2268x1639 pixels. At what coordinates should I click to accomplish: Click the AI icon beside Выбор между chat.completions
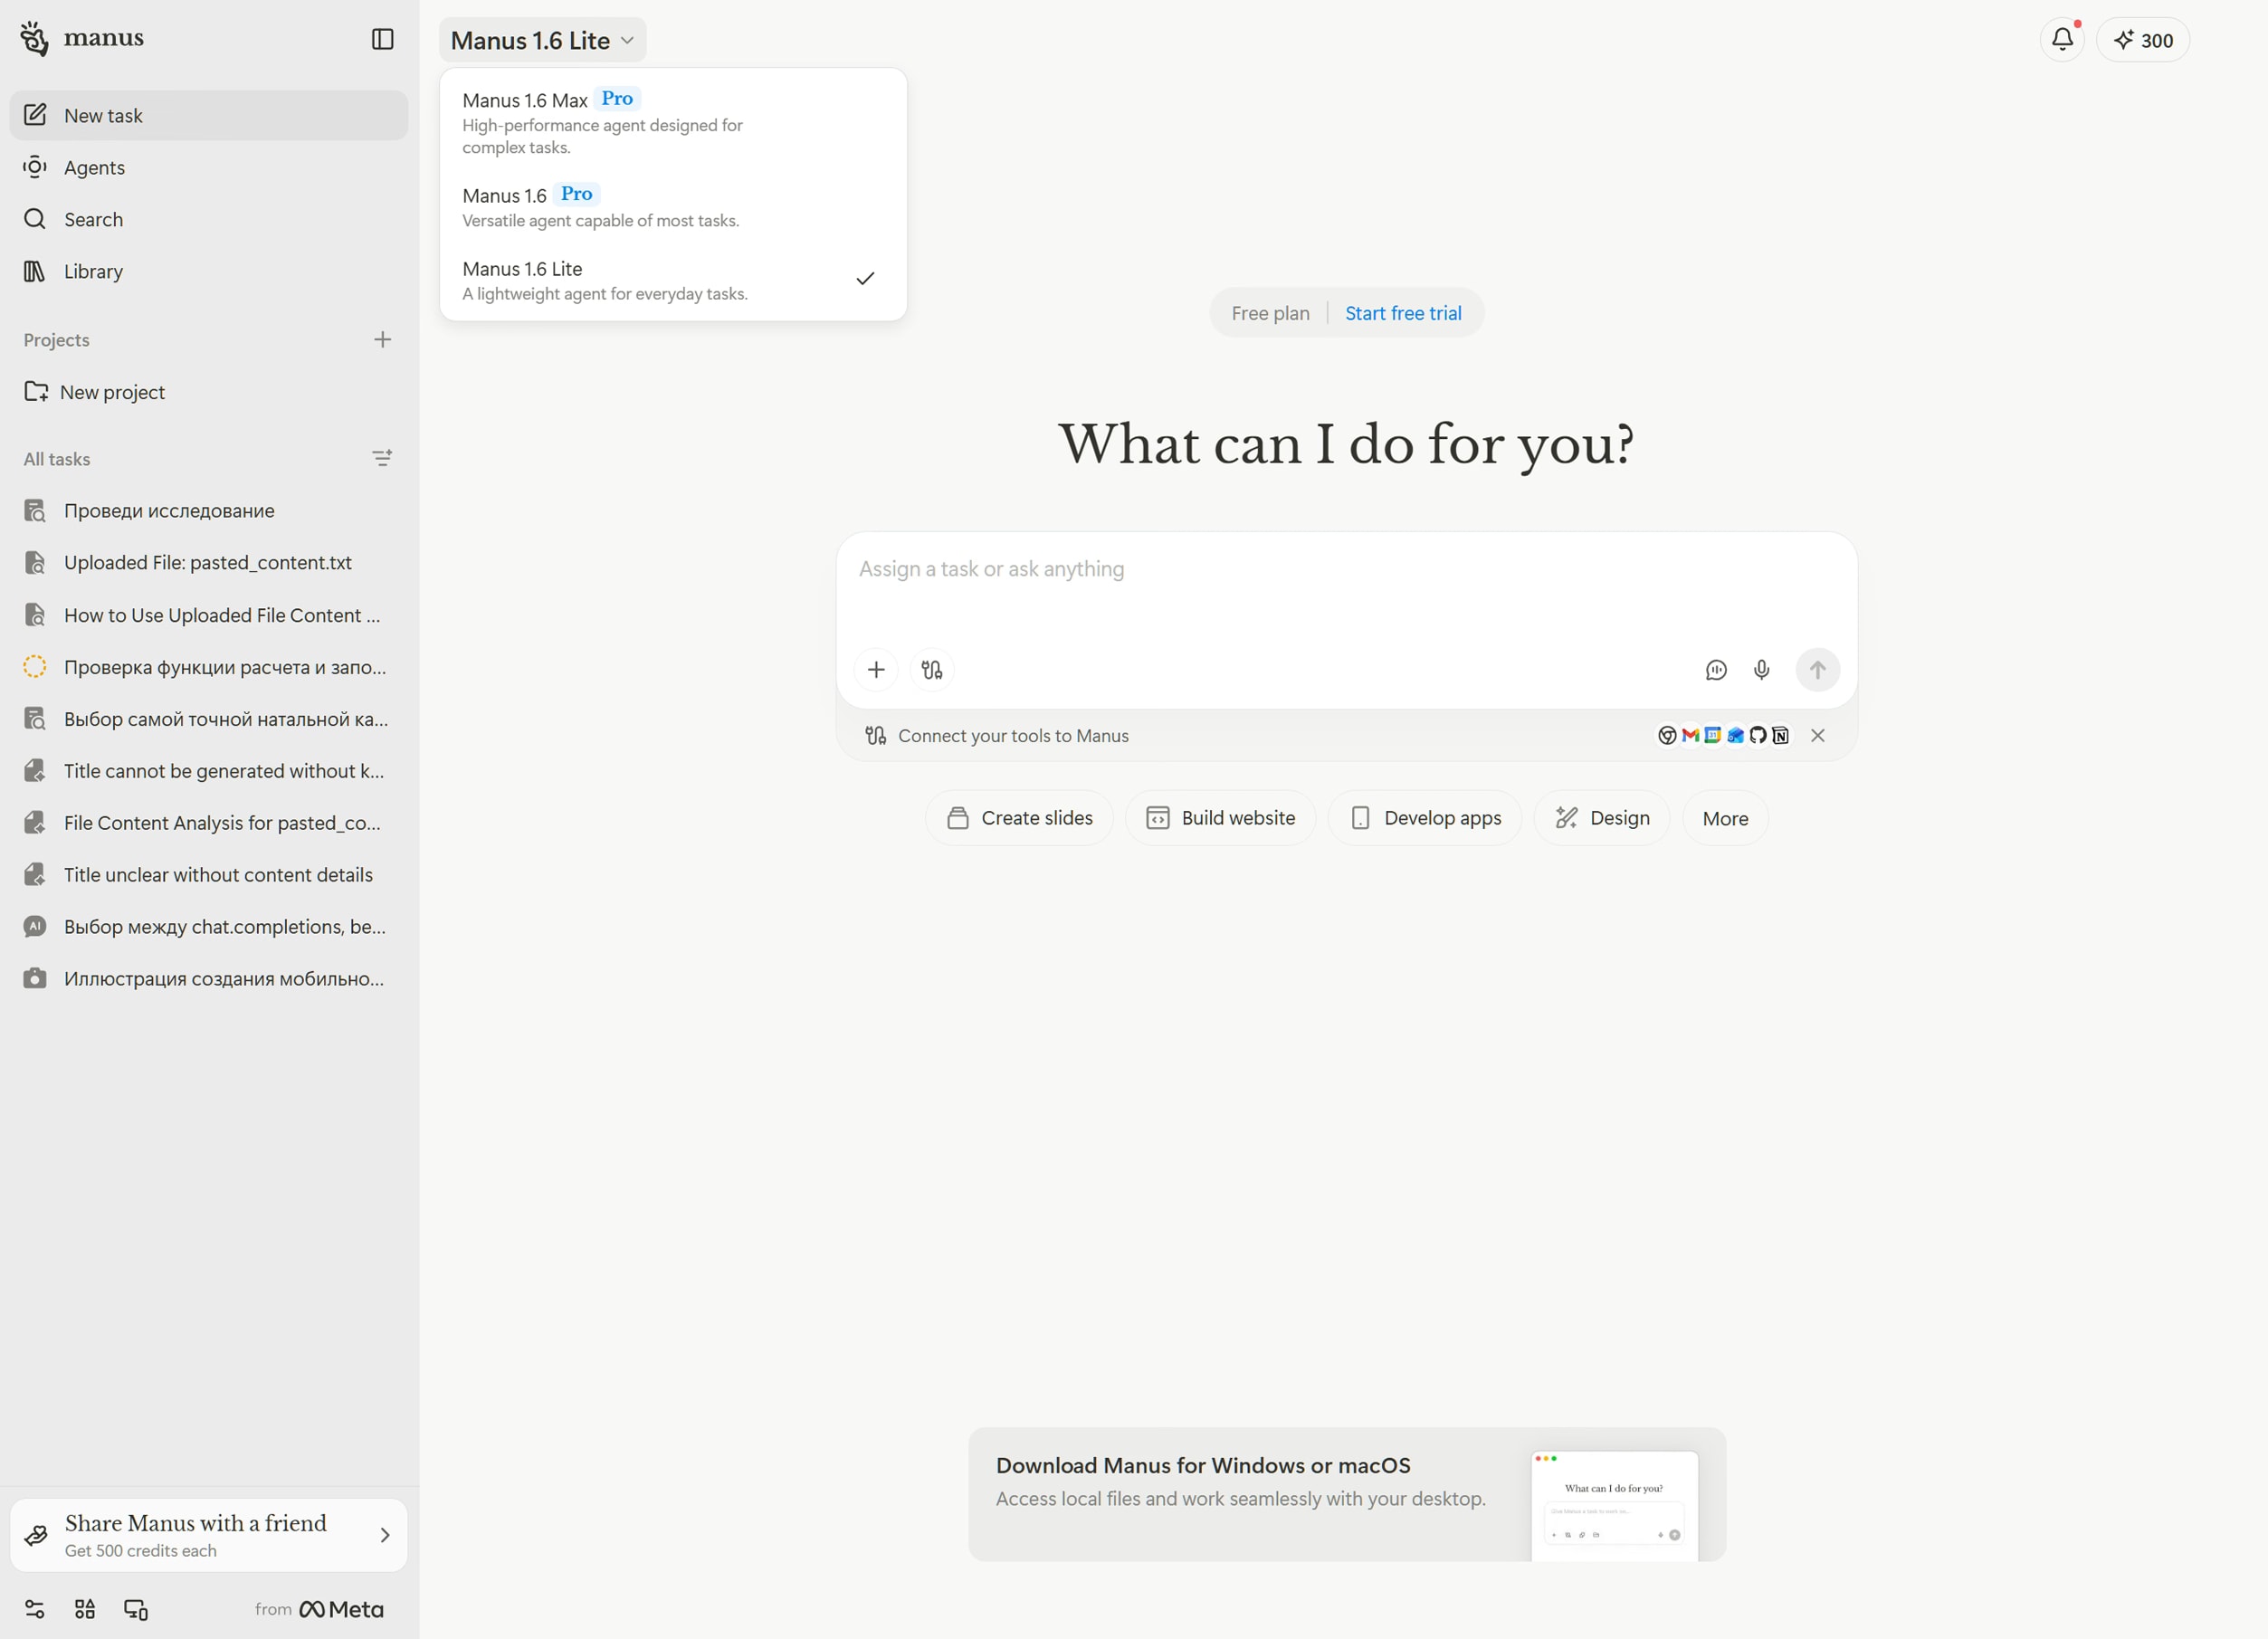pyautogui.click(x=35, y=927)
